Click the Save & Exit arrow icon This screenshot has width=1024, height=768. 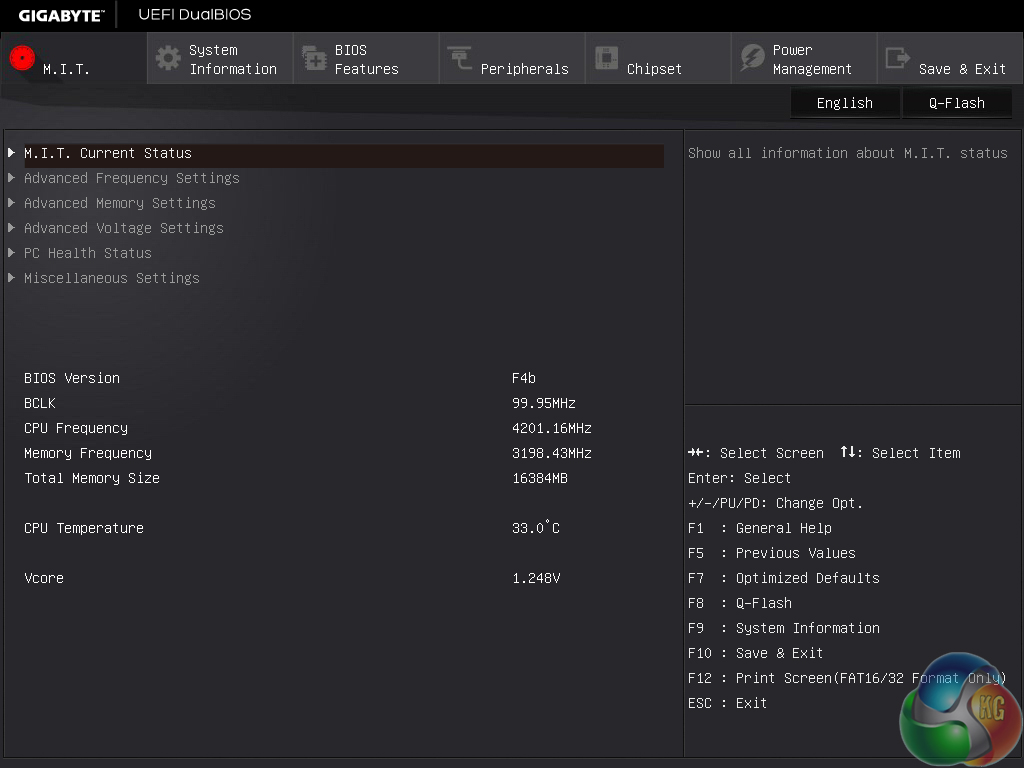coord(898,58)
